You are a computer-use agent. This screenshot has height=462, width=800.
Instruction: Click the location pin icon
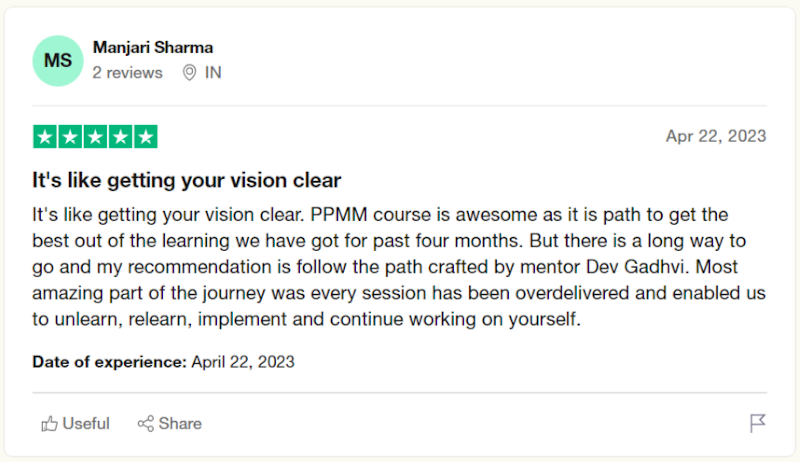click(189, 72)
